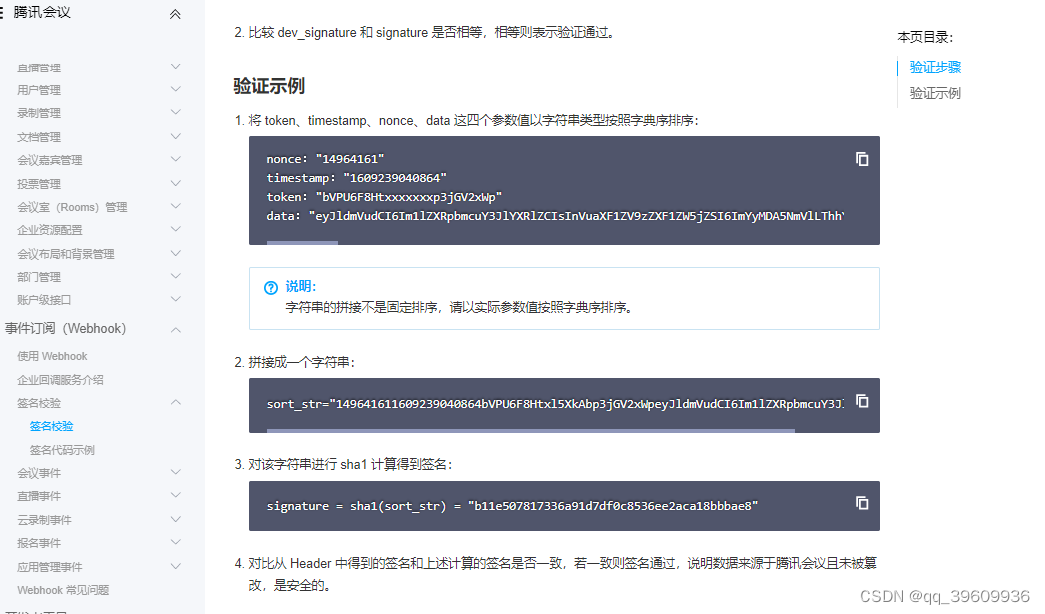Expand the 应用管理事件 section
1045x614 pixels.
[175, 566]
